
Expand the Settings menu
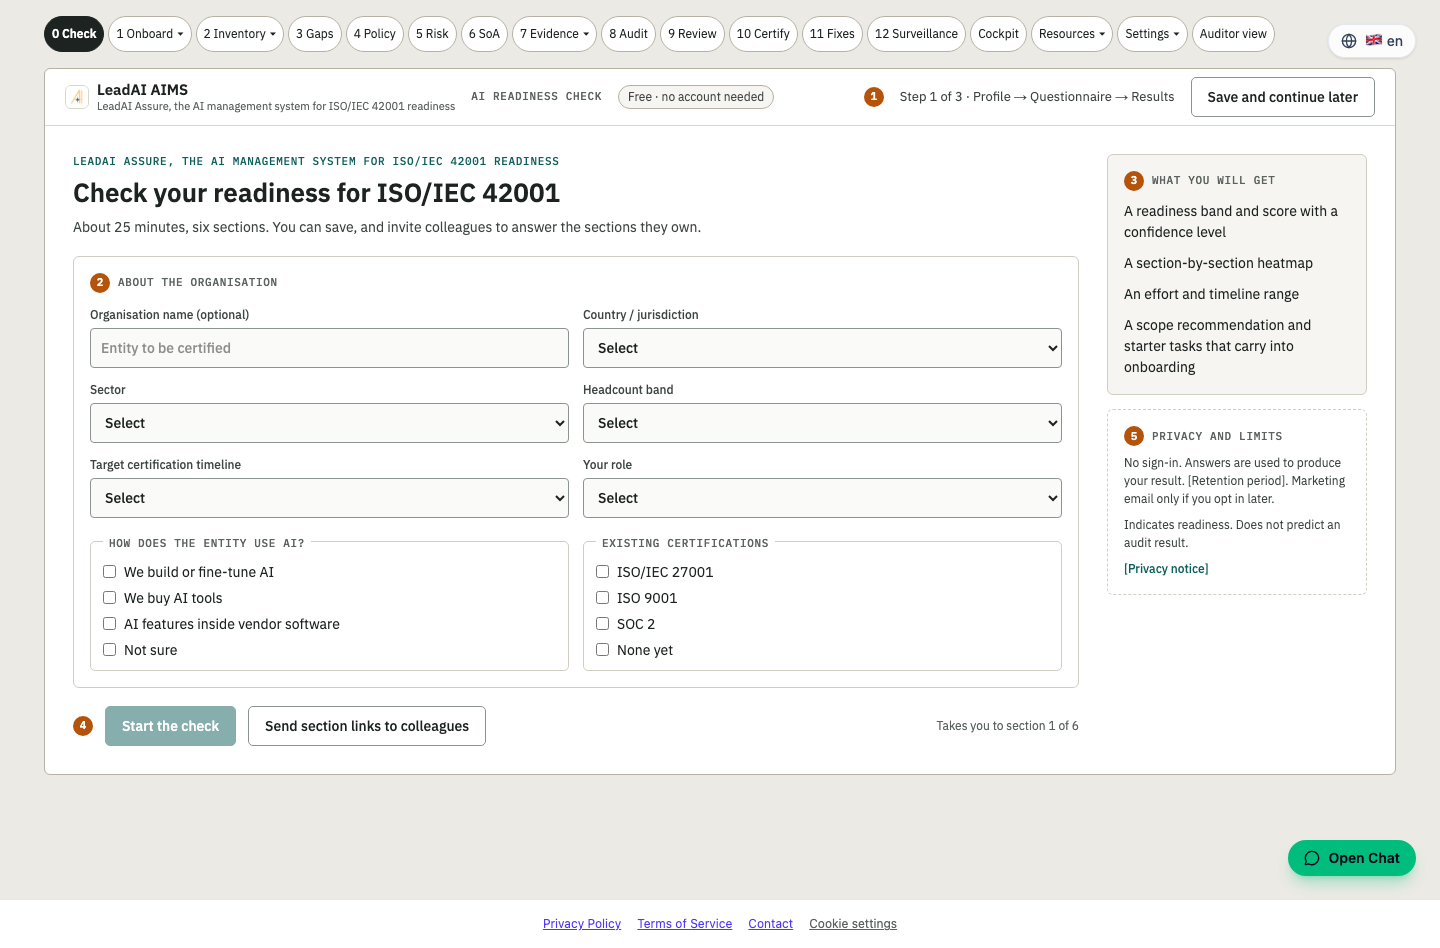coord(1152,34)
